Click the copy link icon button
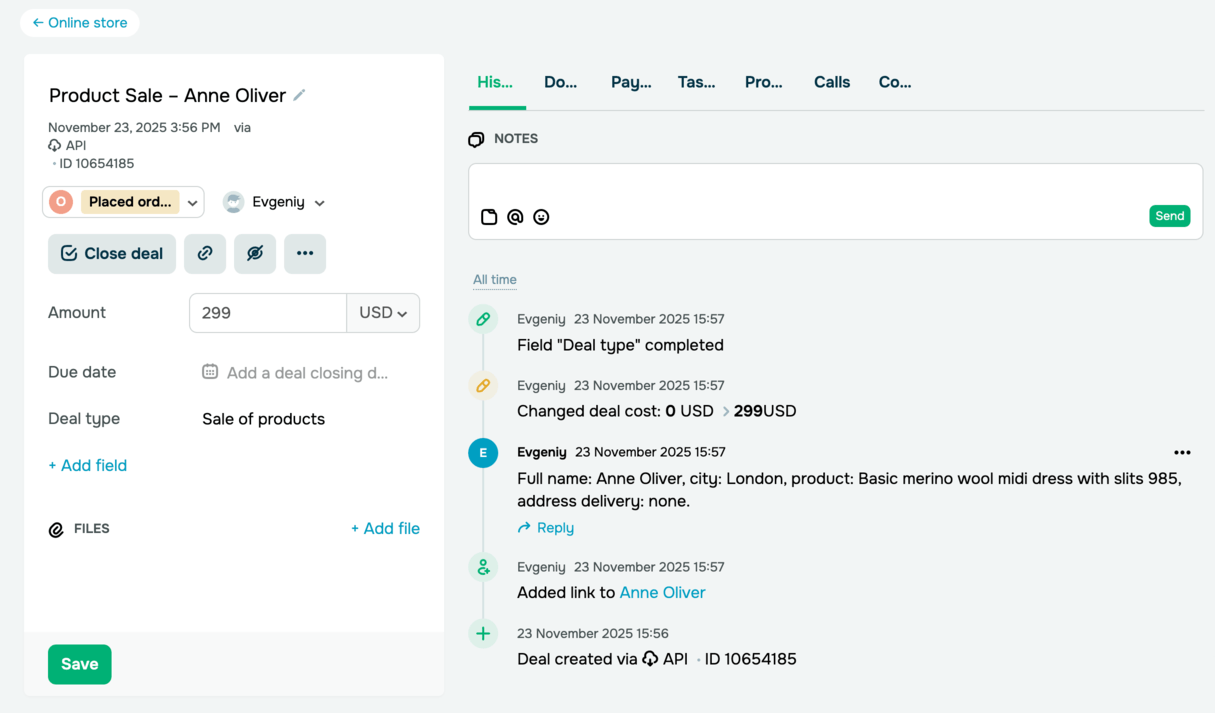This screenshot has width=1215, height=713. 205,254
